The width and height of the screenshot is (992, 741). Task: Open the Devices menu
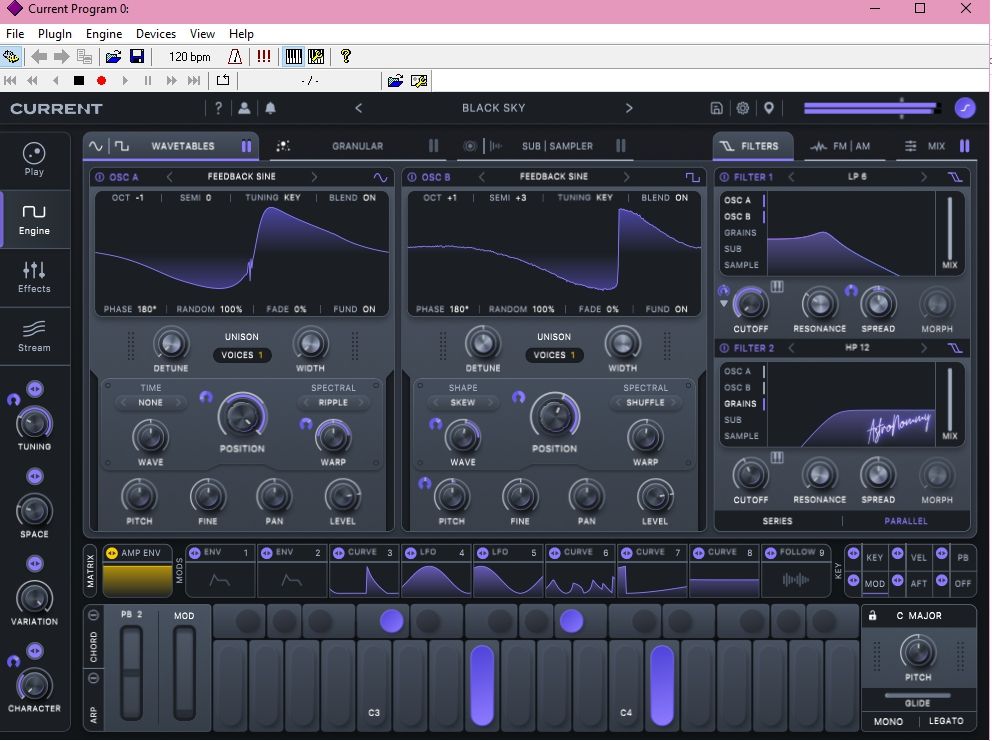pyautogui.click(x=155, y=34)
